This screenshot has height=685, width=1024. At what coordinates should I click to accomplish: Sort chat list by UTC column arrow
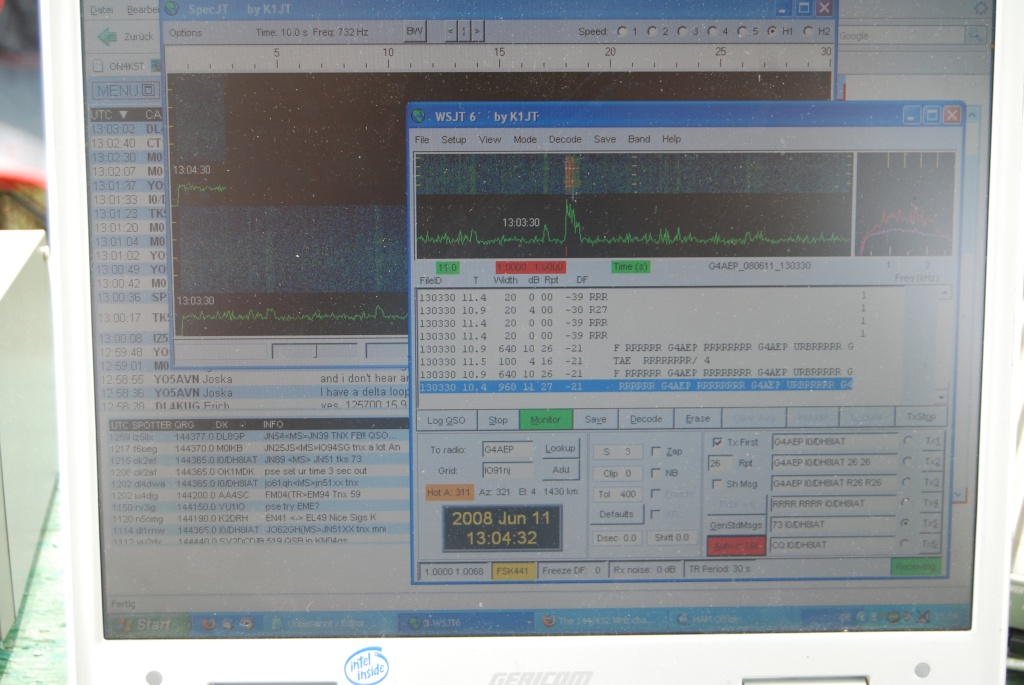click(x=122, y=114)
